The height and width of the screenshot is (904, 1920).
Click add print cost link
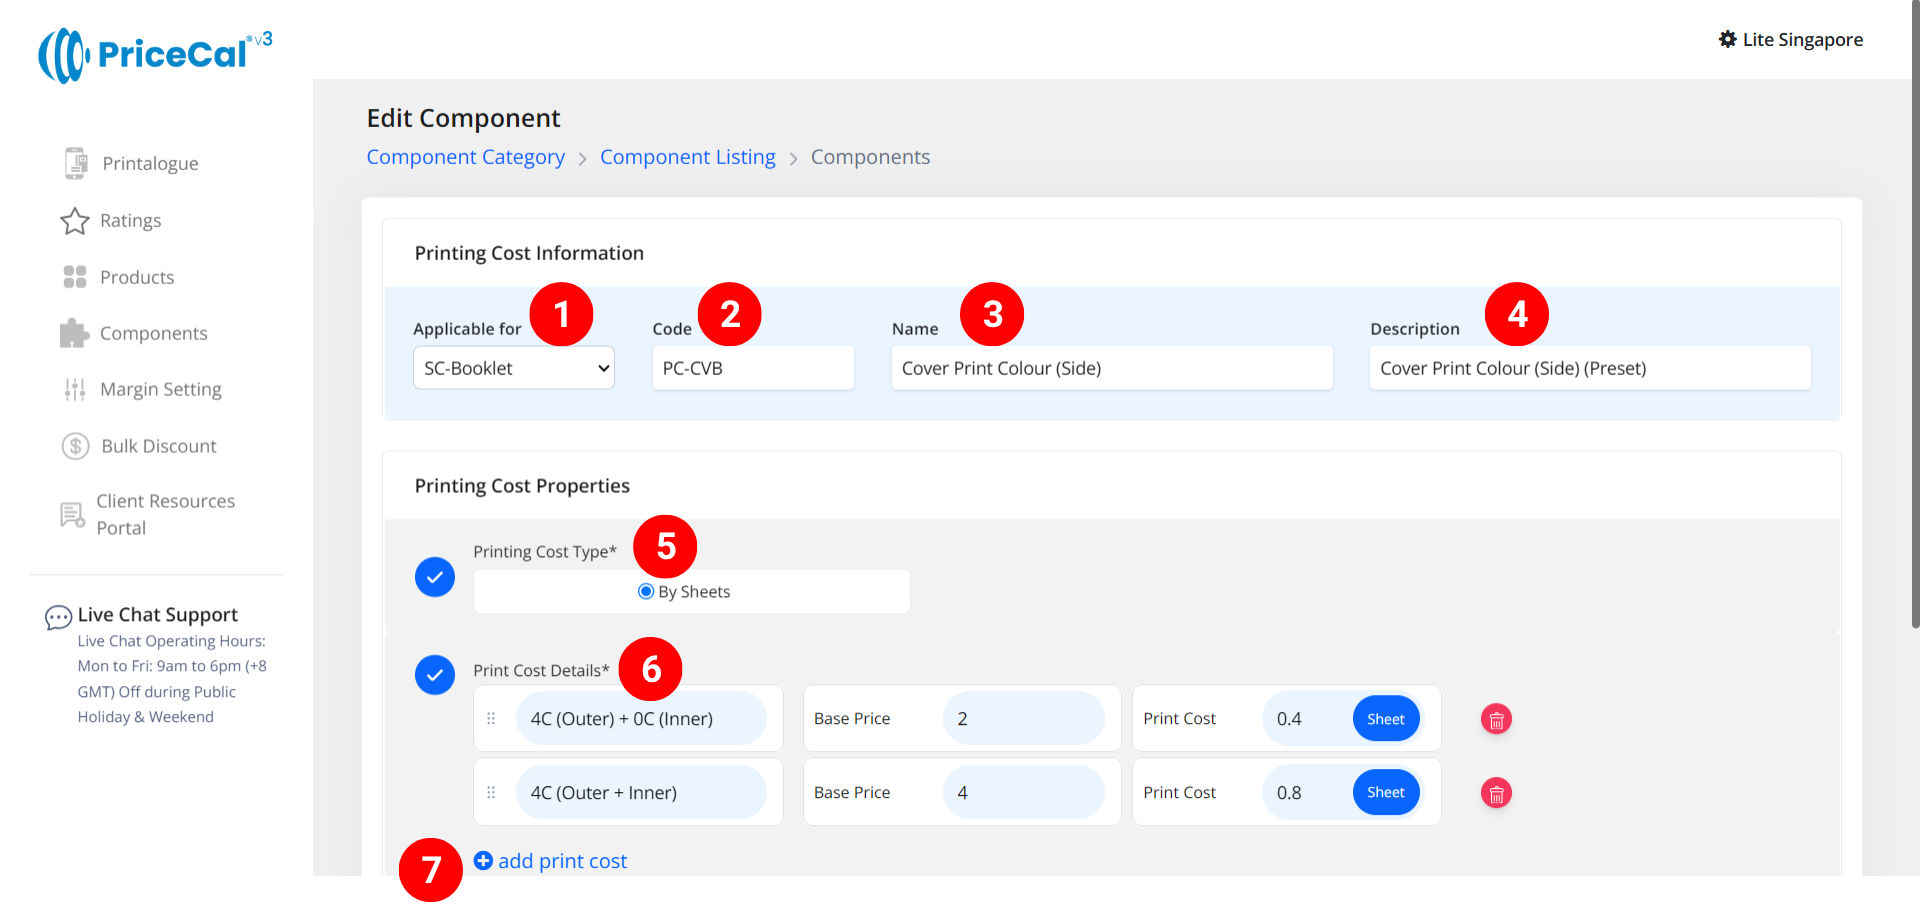point(551,861)
